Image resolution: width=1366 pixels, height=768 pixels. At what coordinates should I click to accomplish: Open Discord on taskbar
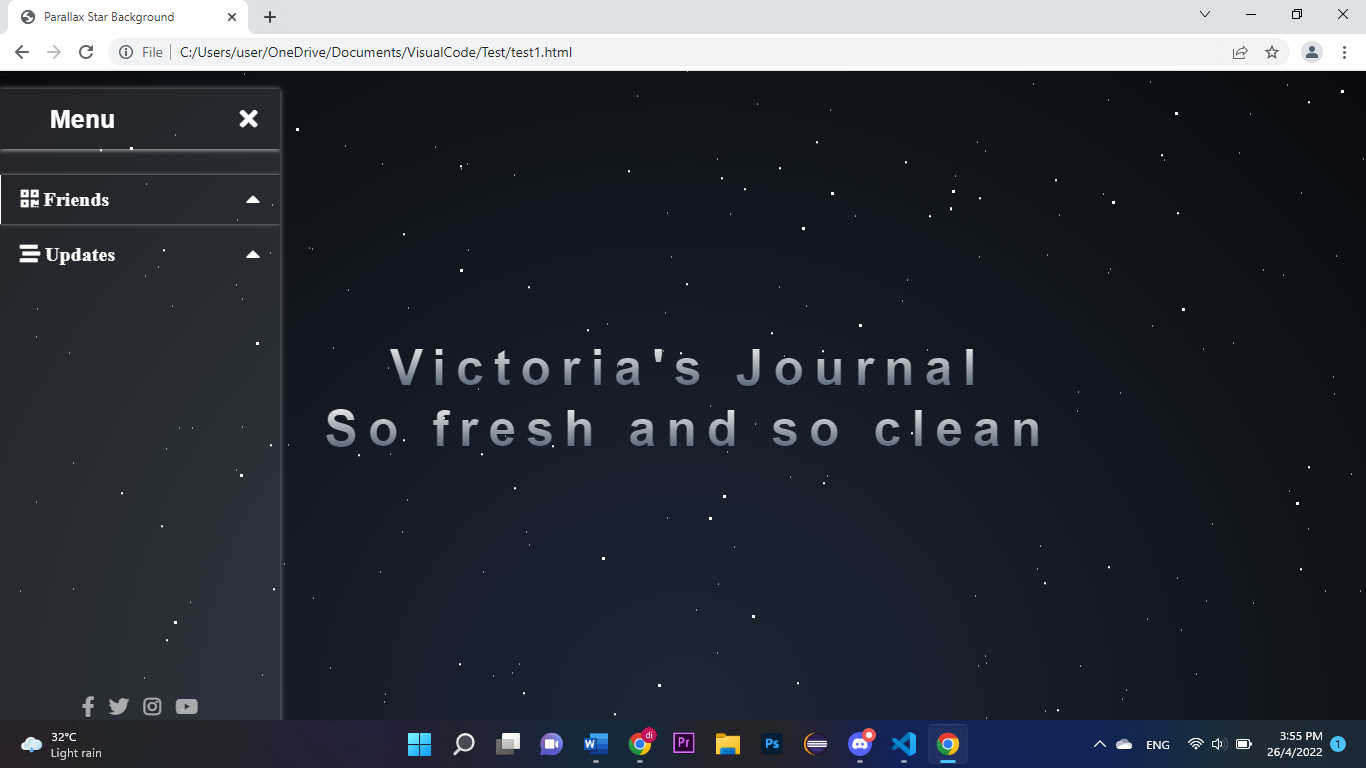pos(860,744)
